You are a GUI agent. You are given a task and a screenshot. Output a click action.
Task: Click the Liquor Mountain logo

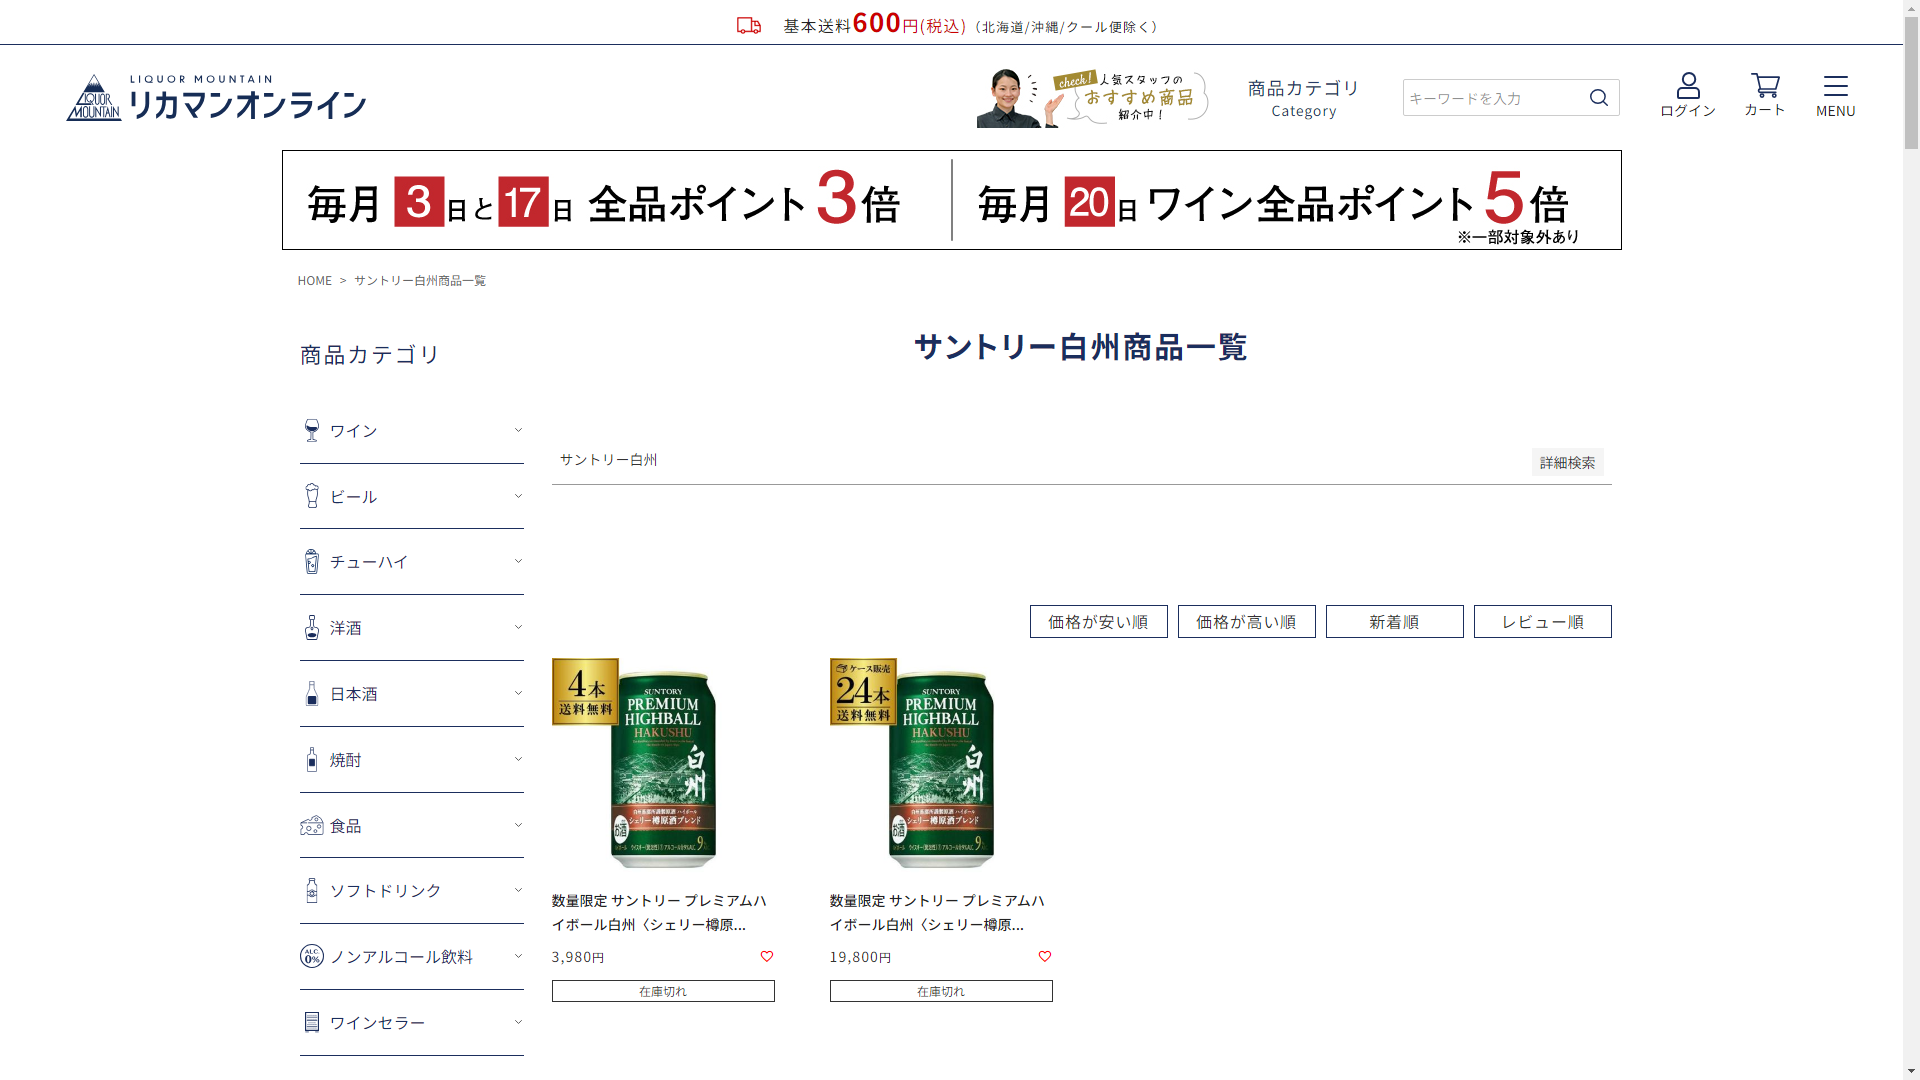click(x=216, y=98)
